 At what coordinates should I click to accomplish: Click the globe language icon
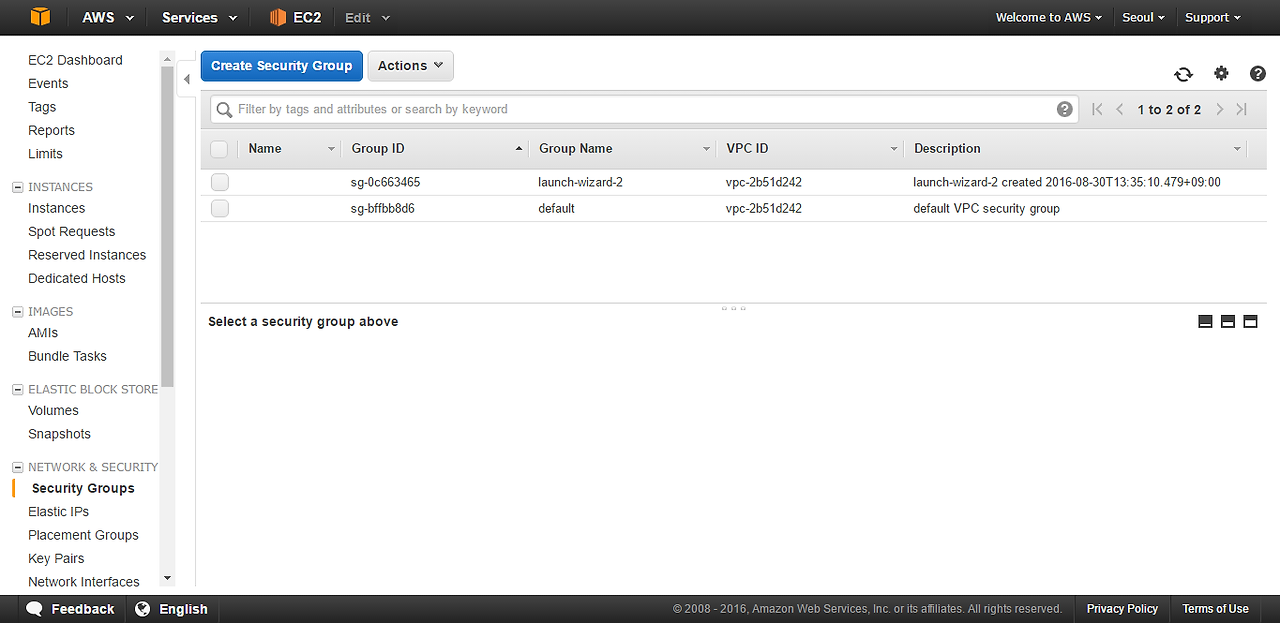pos(143,609)
